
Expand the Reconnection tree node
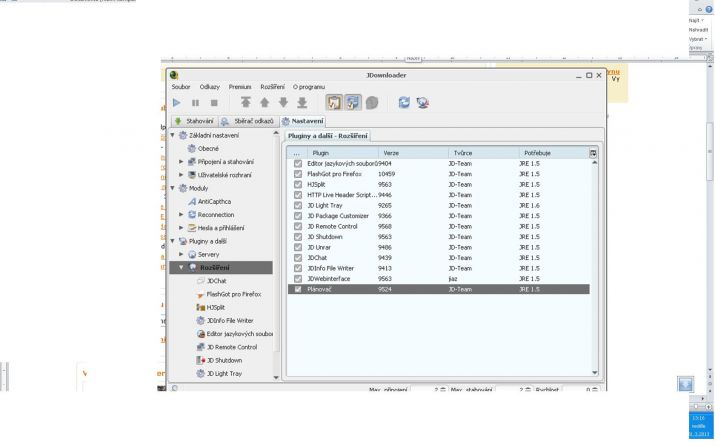tap(181, 214)
